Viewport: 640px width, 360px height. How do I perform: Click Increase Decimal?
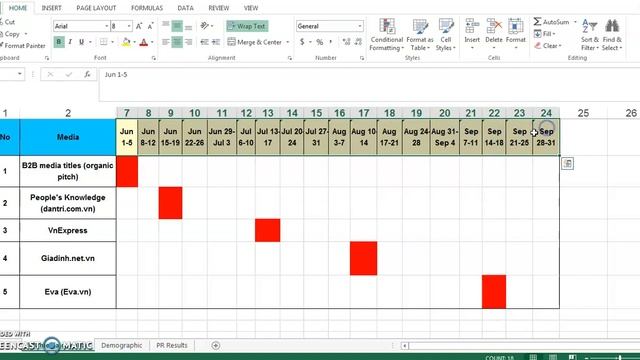(346, 42)
